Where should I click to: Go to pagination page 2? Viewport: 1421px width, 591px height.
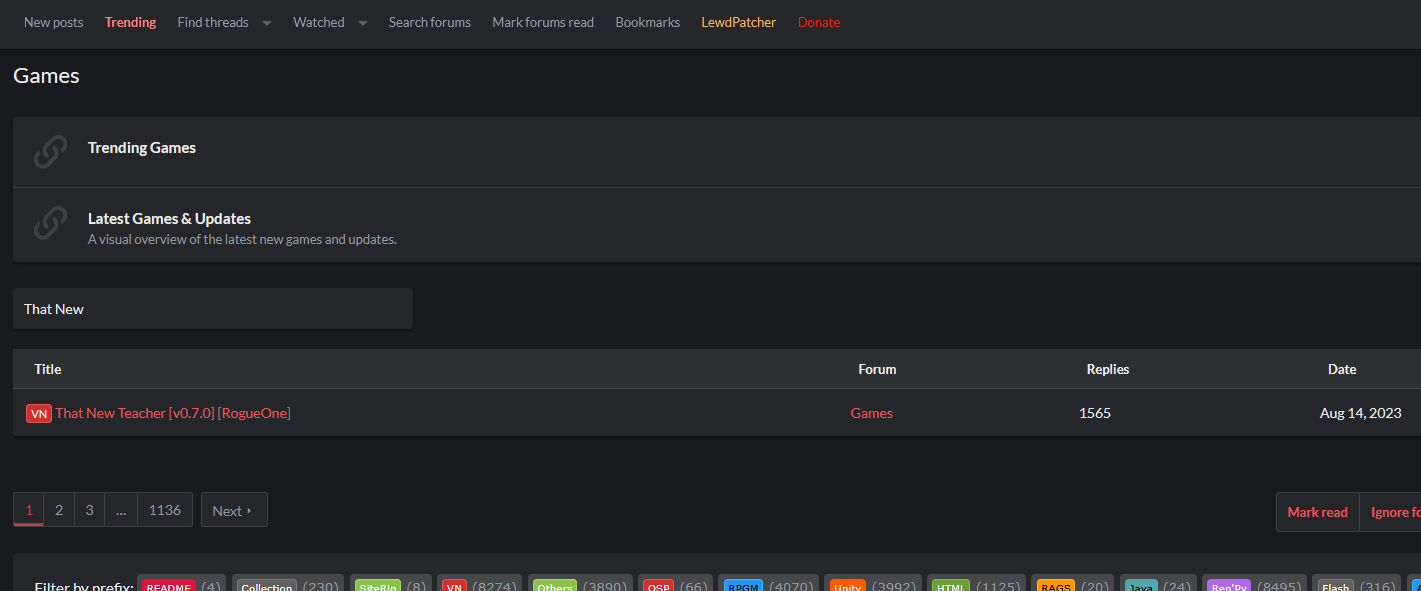(x=59, y=510)
